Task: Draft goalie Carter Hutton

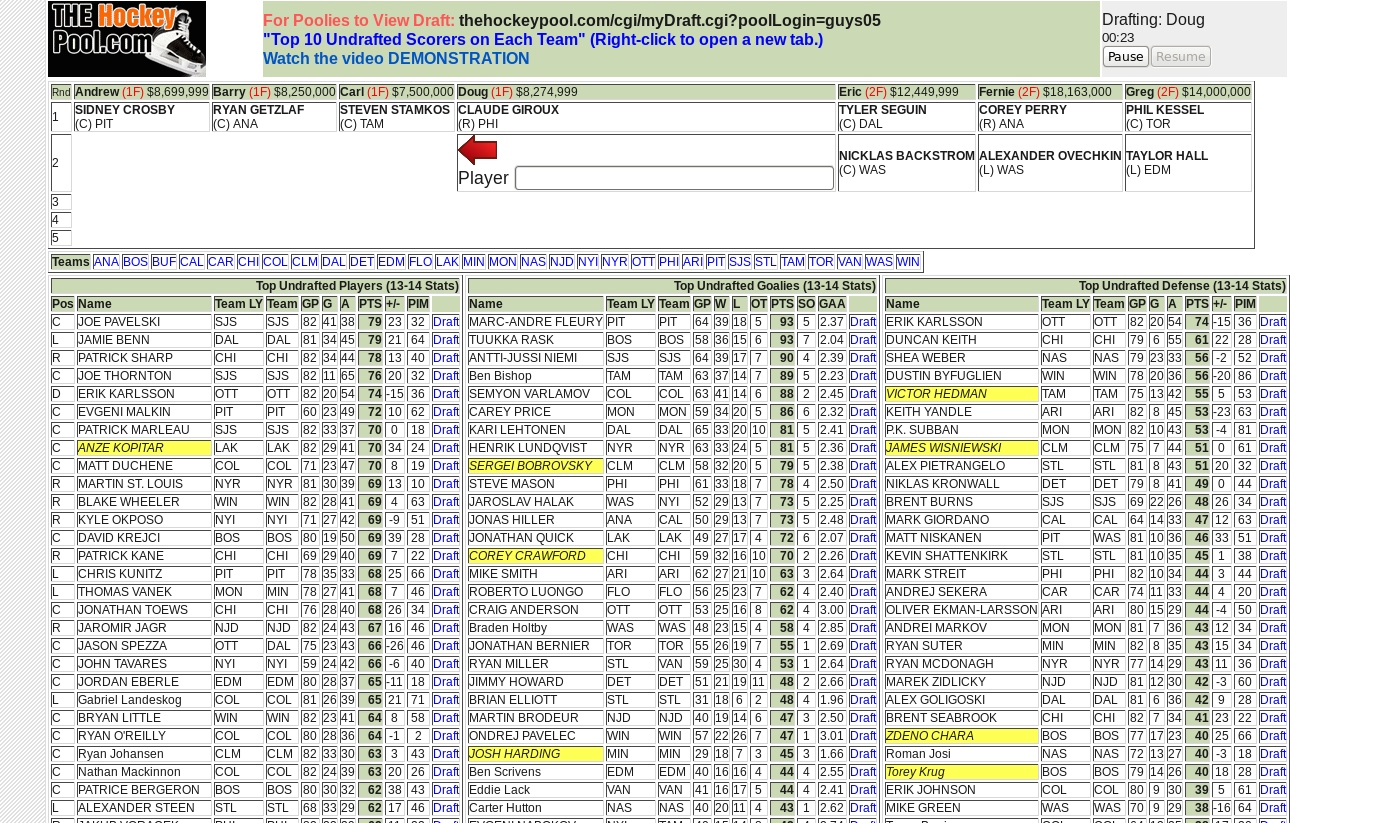Action: click(863, 808)
